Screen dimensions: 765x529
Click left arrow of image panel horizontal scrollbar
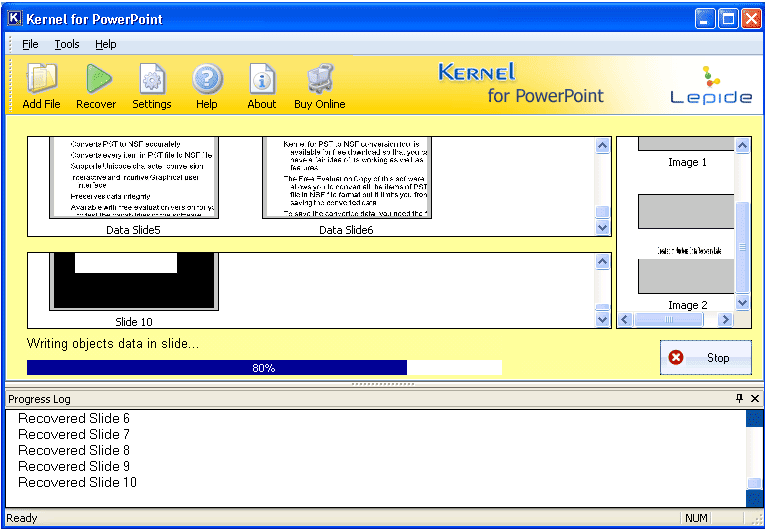click(x=625, y=320)
